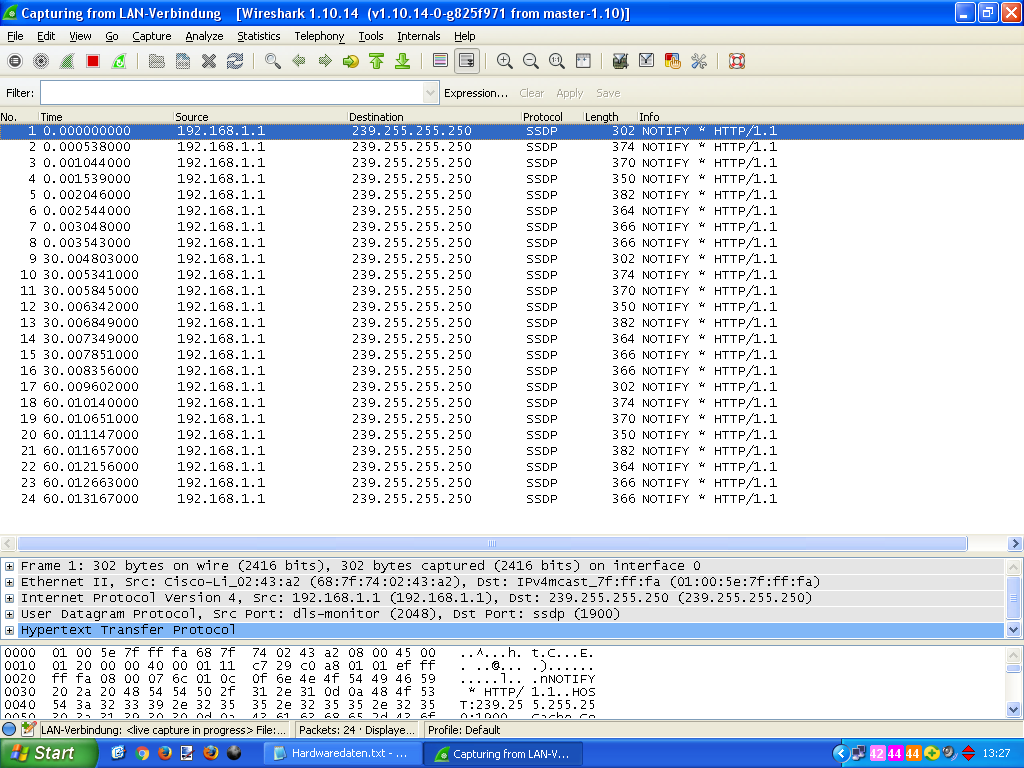Viewport: 1024px width, 768px height.
Task: Click the start capture shark fin icon
Action: coord(67,61)
